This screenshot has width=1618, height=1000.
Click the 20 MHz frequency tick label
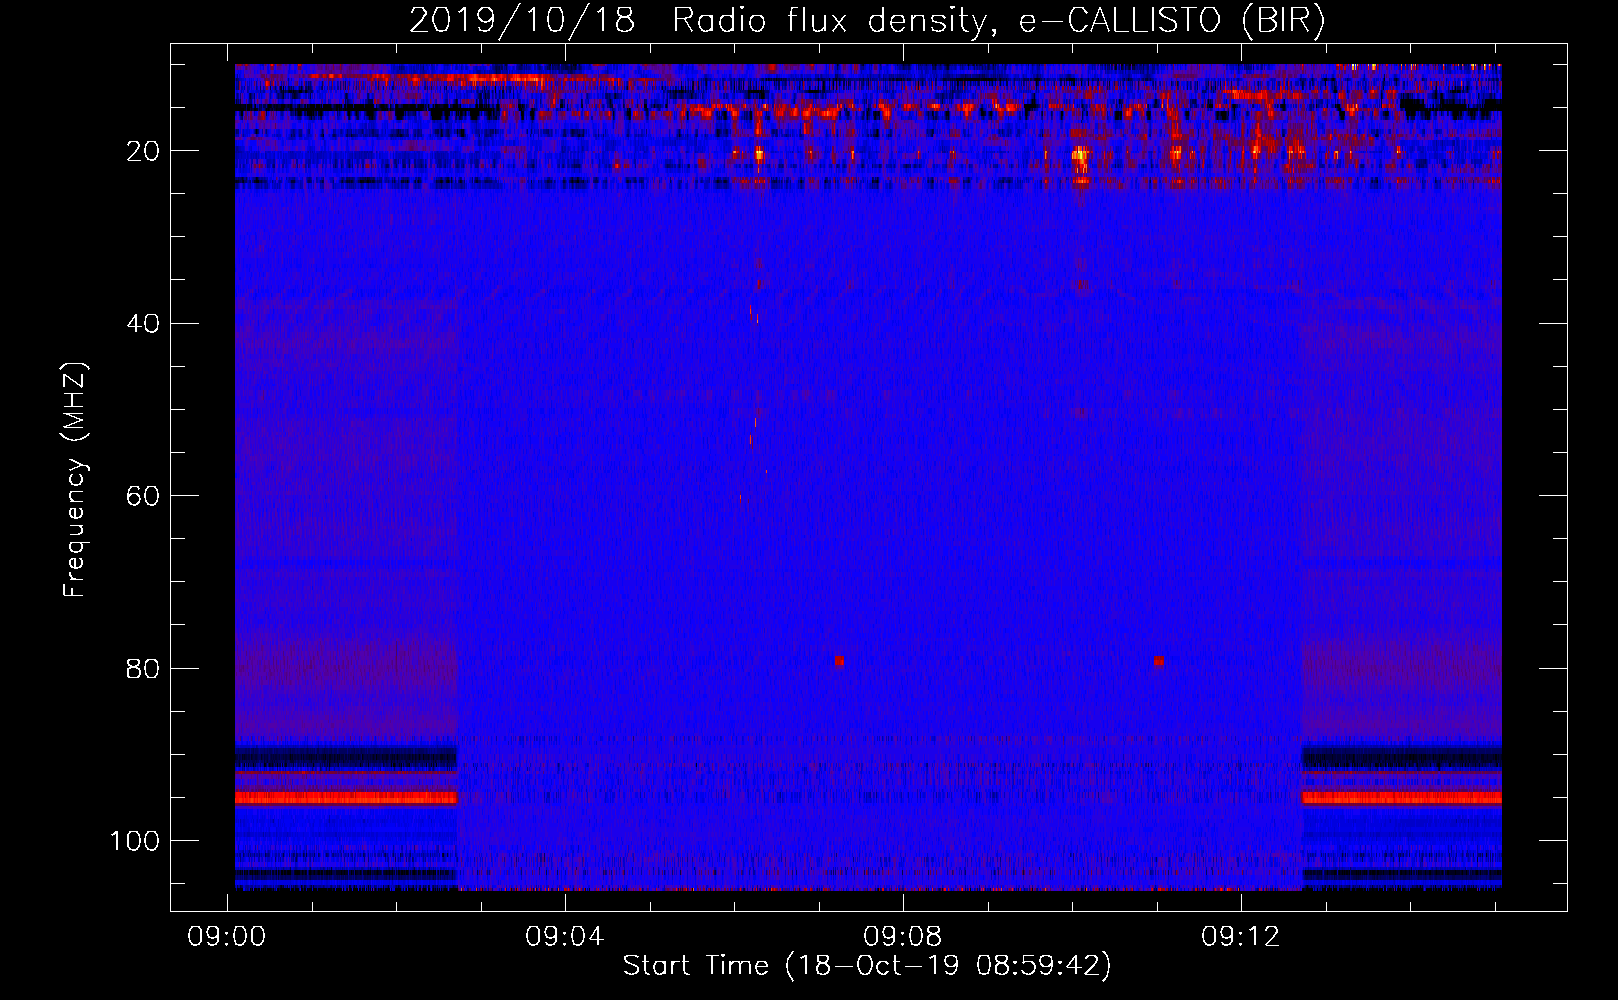[144, 151]
